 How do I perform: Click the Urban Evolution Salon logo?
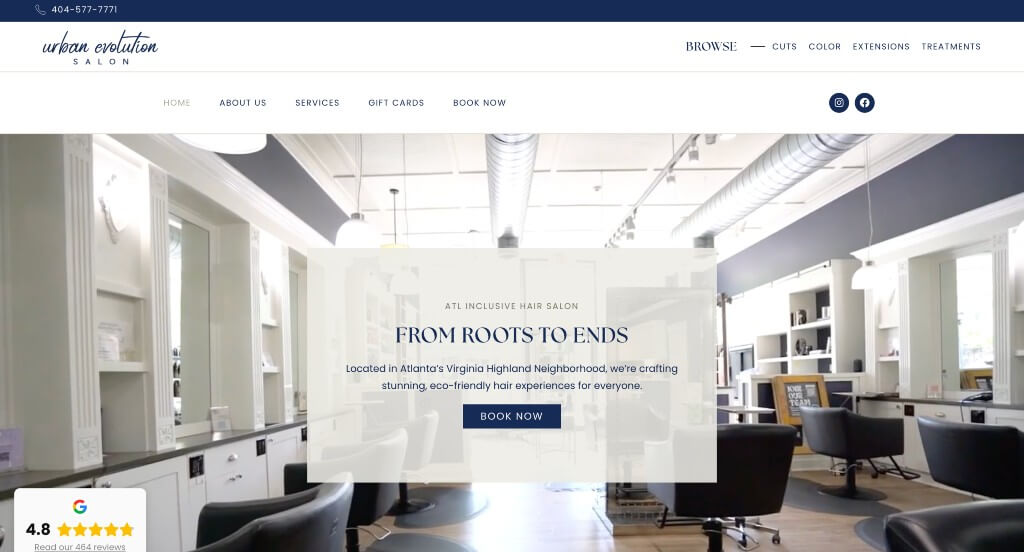[x=100, y=47]
